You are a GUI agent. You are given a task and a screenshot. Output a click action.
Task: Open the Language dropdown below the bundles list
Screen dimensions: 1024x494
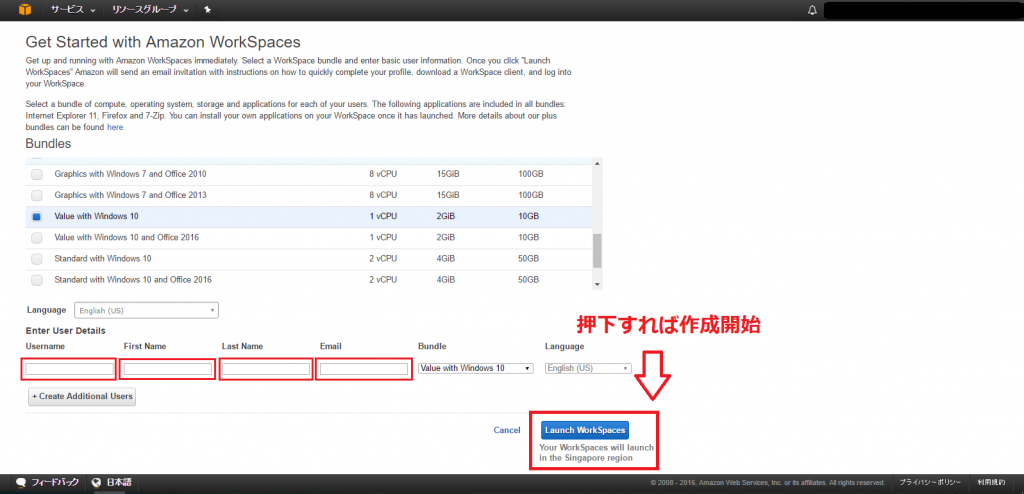[147, 310]
